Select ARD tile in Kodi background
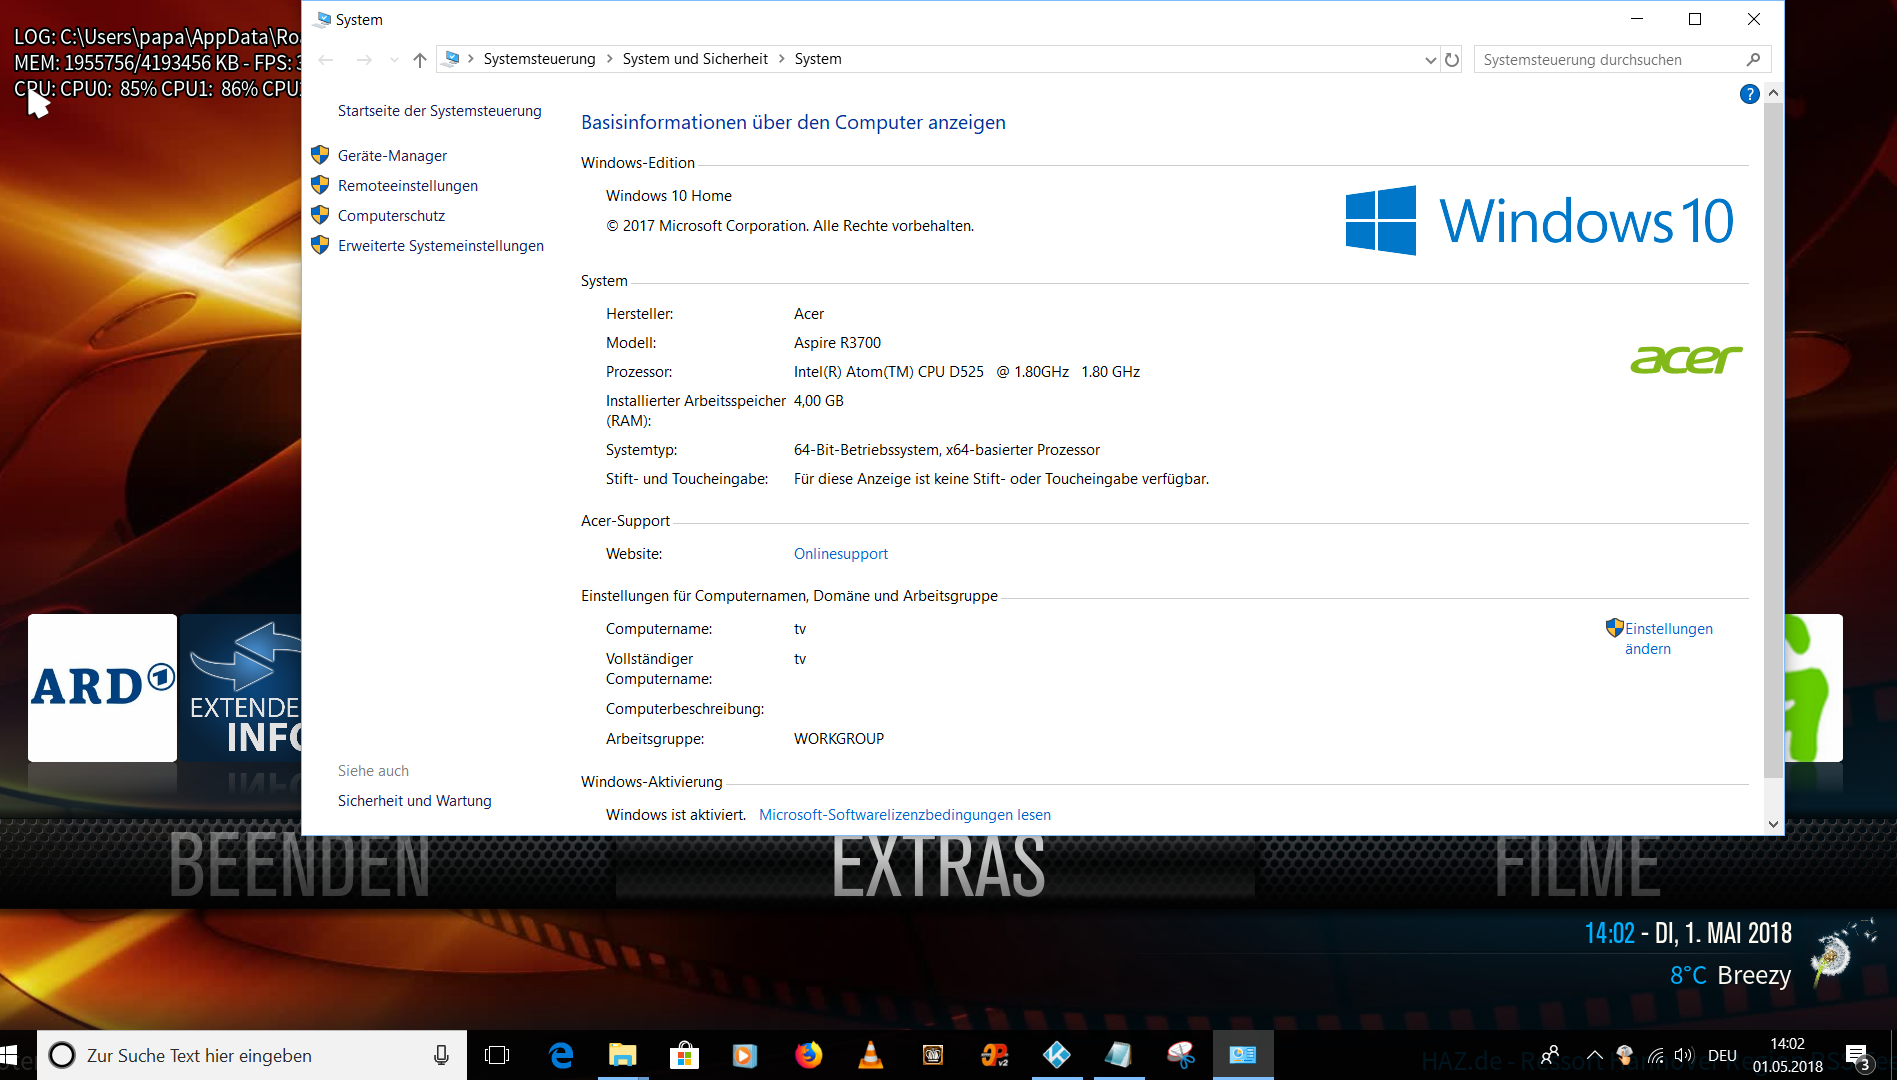 pos(102,688)
